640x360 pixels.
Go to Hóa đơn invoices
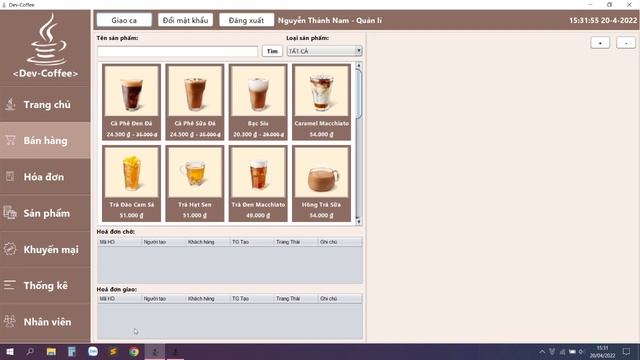tap(45, 177)
